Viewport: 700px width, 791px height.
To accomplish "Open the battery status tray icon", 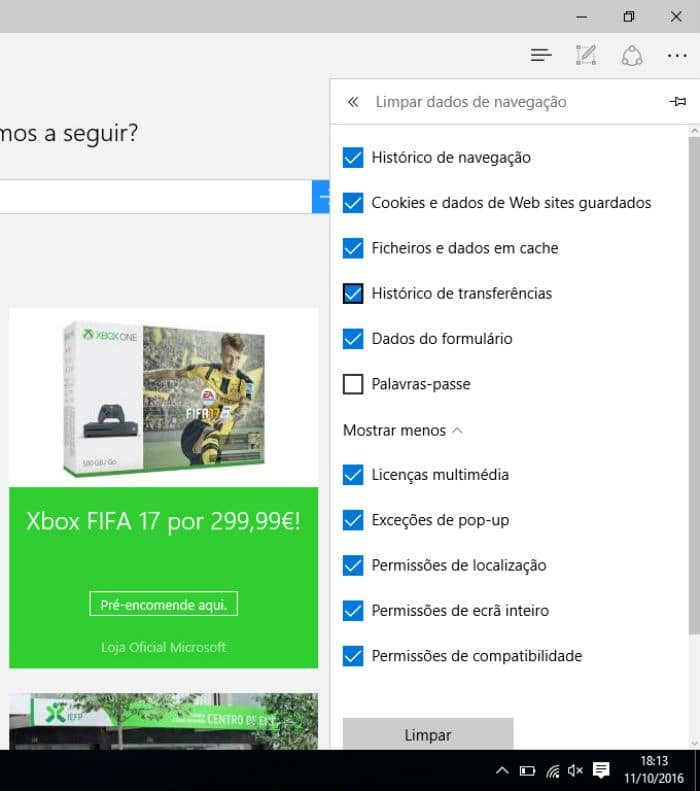I will (x=528, y=771).
